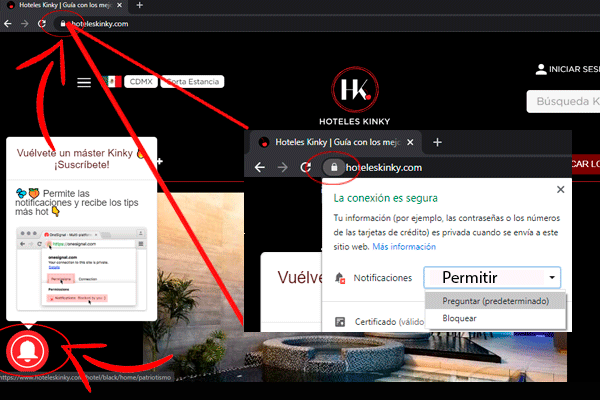This screenshot has width=600, height=400.
Task: Choose the Bloquear option
Action: point(496,318)
